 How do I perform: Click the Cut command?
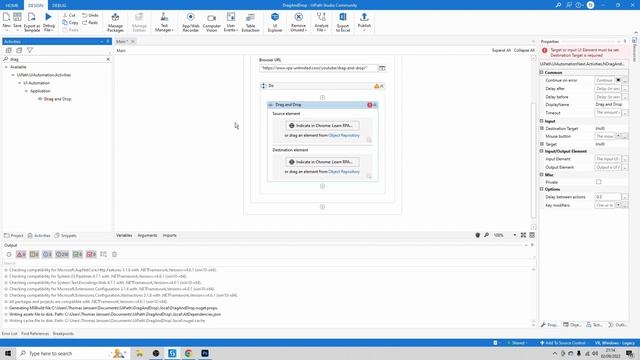(x=69, y=15)
